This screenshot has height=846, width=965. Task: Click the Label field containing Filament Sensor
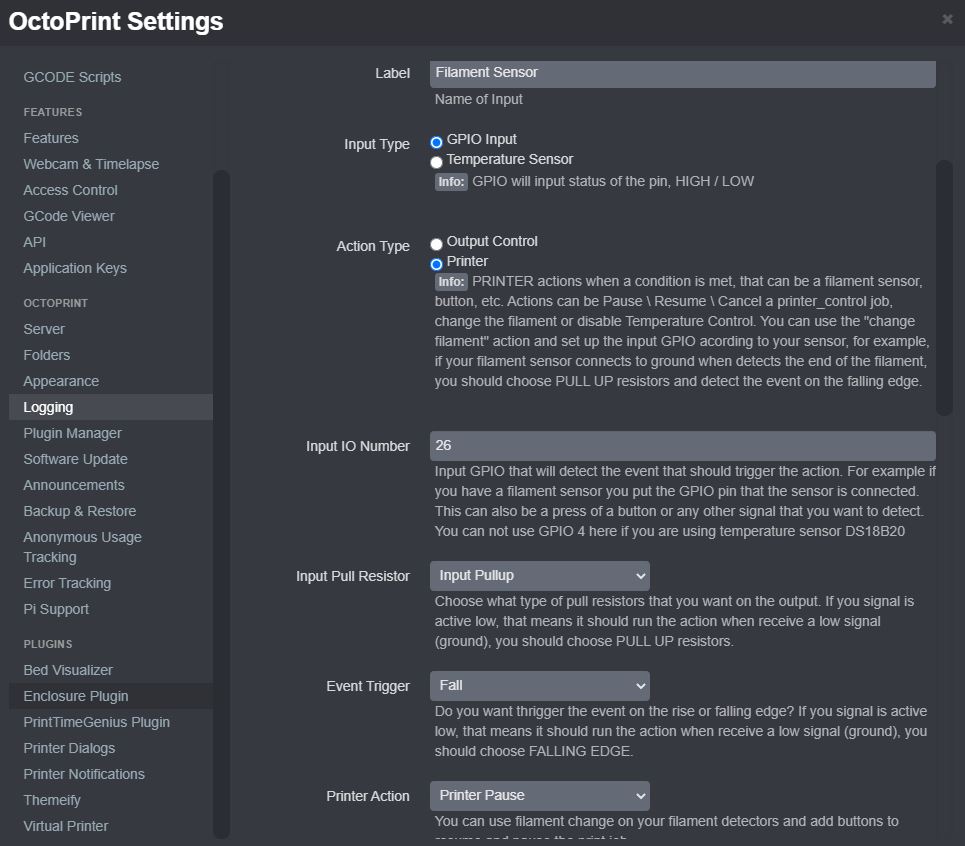point(683,74)
